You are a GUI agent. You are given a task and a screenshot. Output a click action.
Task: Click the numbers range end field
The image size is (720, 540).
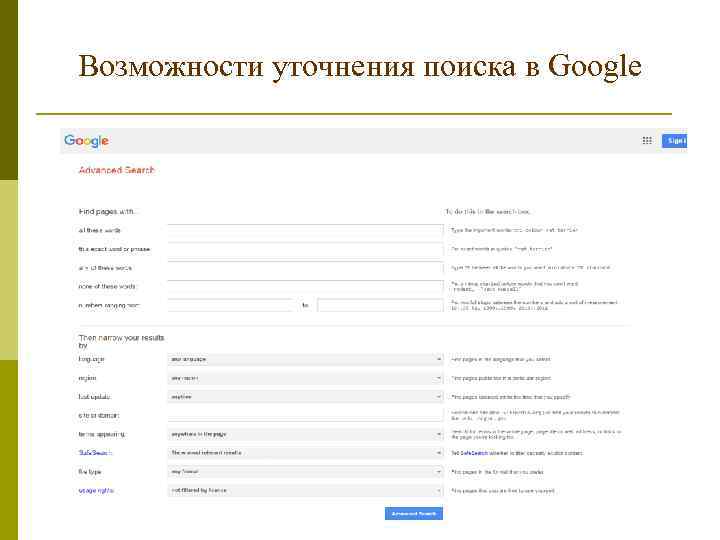pos(380,305)
